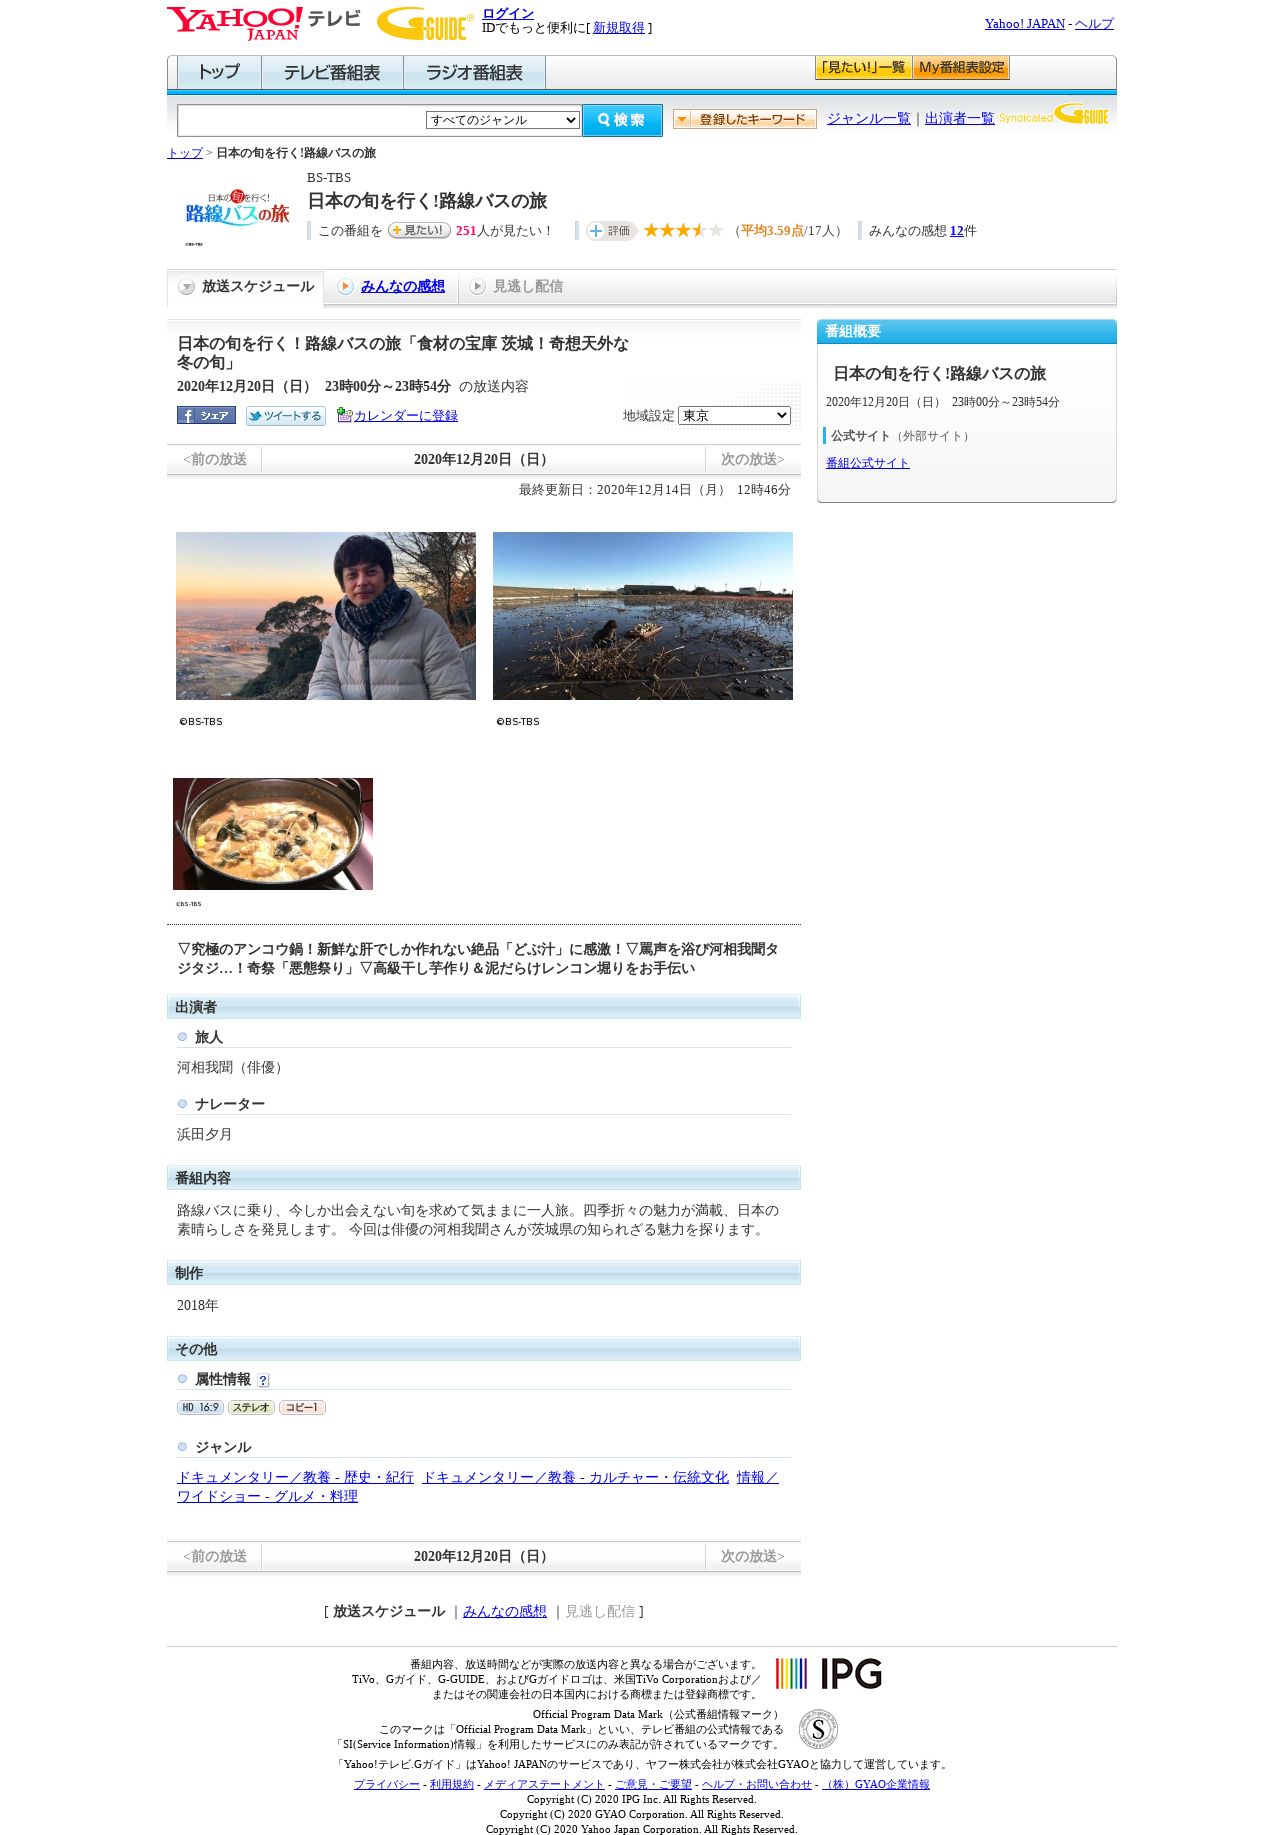Expand the 登録したキーワード dropdown
The width and height of the screenshot is (1284, 1835).
(x=745, y=119)
